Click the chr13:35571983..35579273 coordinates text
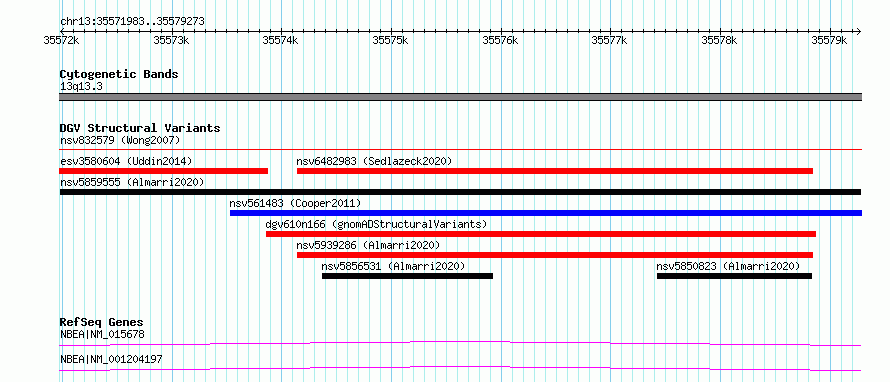Image resolution: width=890 pixels, height=382 pixels. click(x=132, y=22)
